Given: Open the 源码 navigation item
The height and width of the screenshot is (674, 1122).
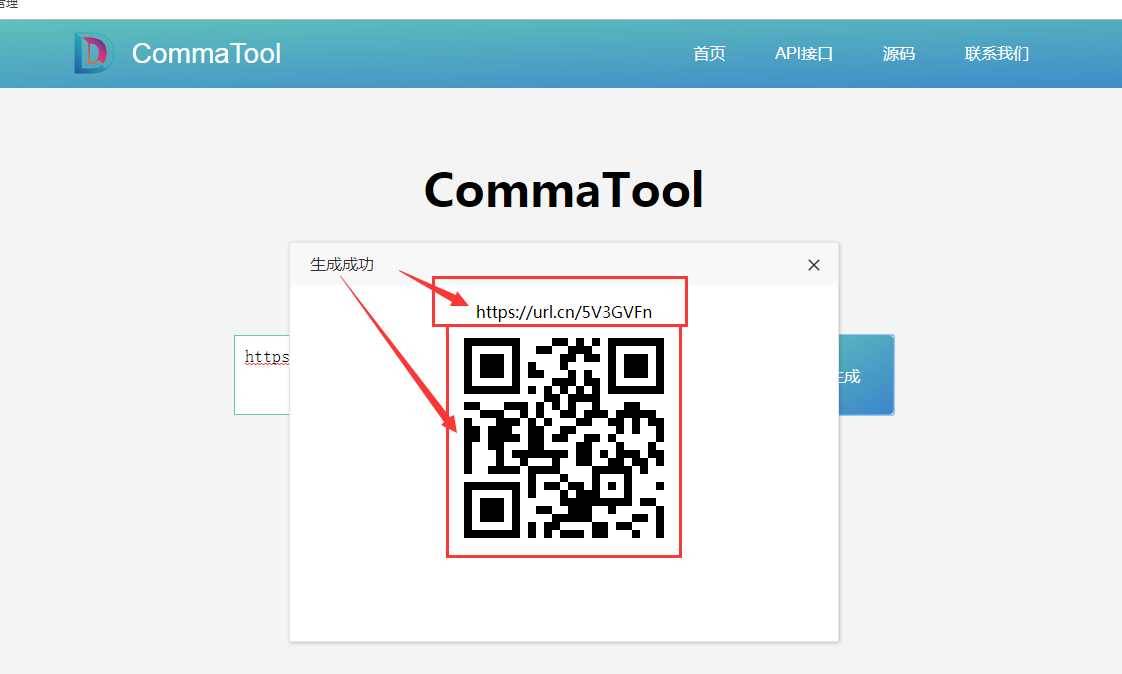Looking at the screenshot, I should (899, 54).
